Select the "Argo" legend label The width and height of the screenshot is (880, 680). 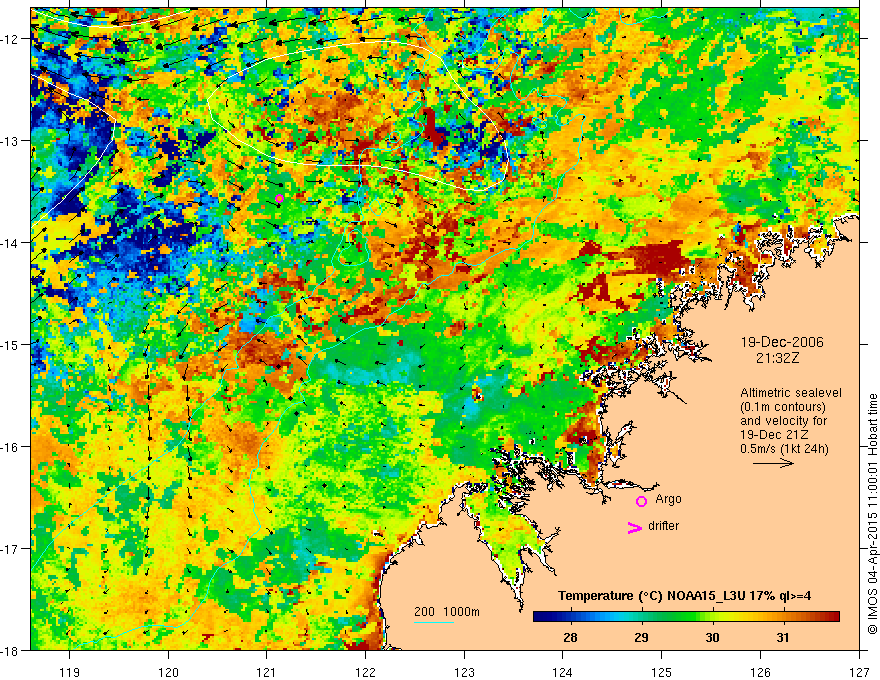point(668,499)
